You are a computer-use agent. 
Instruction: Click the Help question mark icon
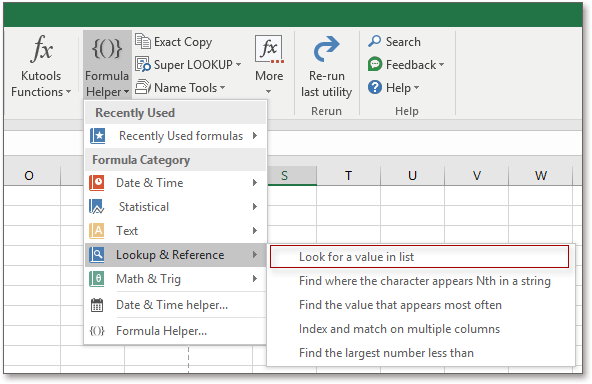coord(375,88)
